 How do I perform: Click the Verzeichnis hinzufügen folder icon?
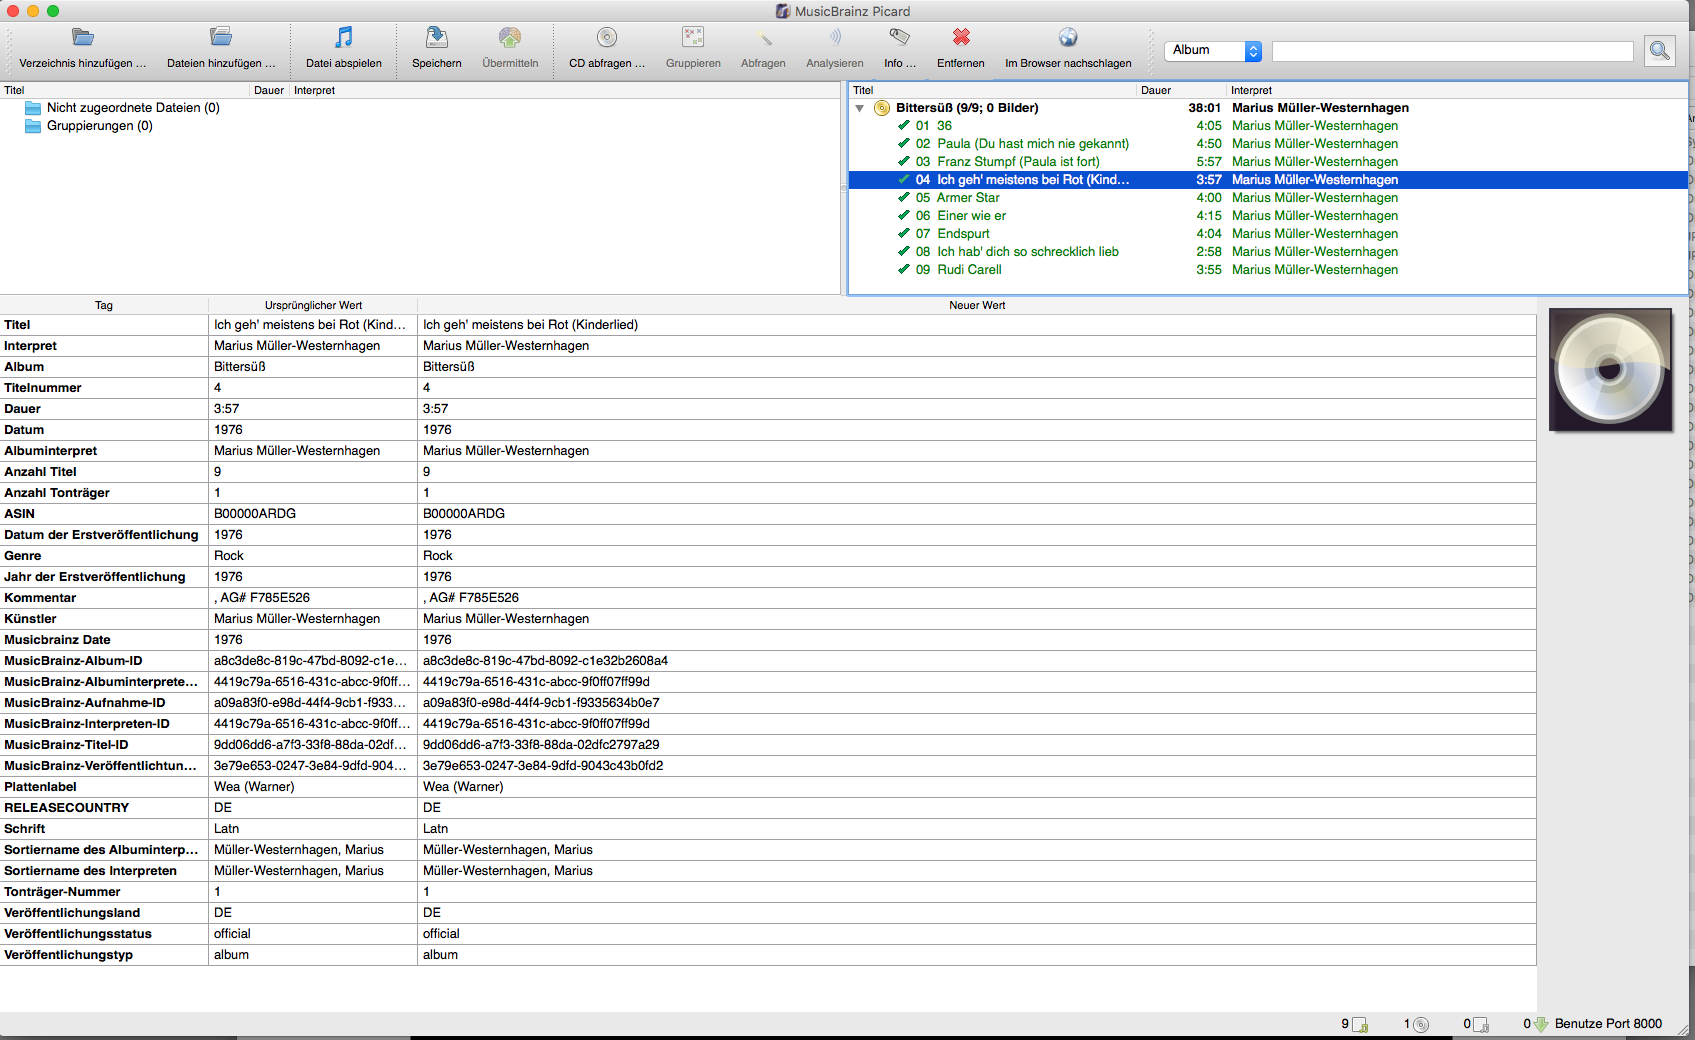83,37
